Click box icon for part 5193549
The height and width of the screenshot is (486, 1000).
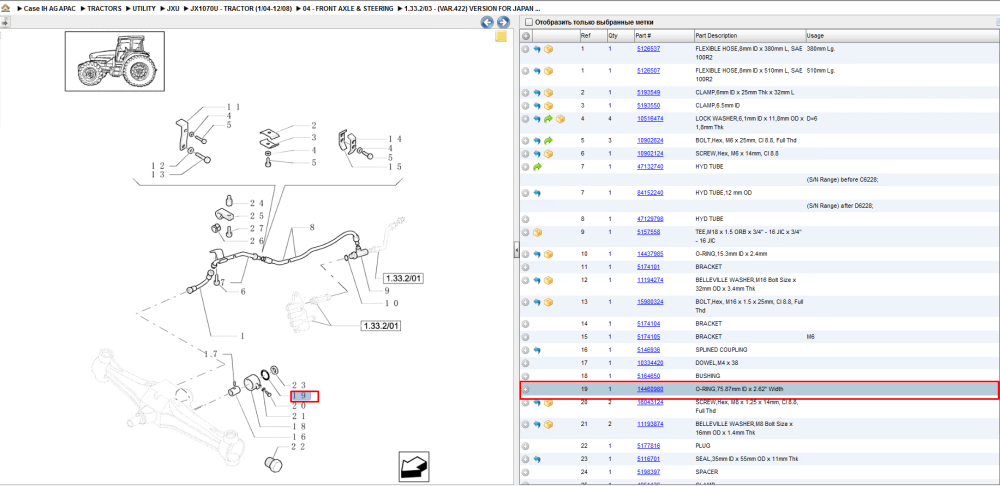[x=548, y=92]
